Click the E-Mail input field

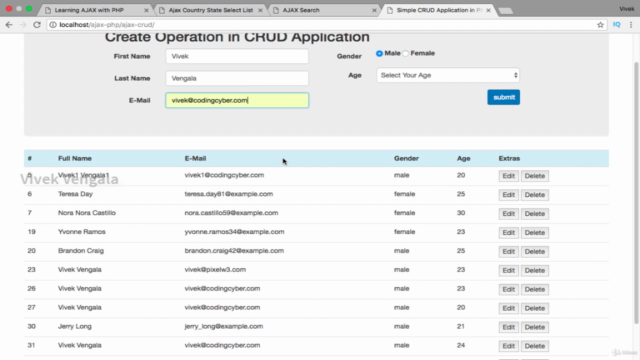pos(237,100)
